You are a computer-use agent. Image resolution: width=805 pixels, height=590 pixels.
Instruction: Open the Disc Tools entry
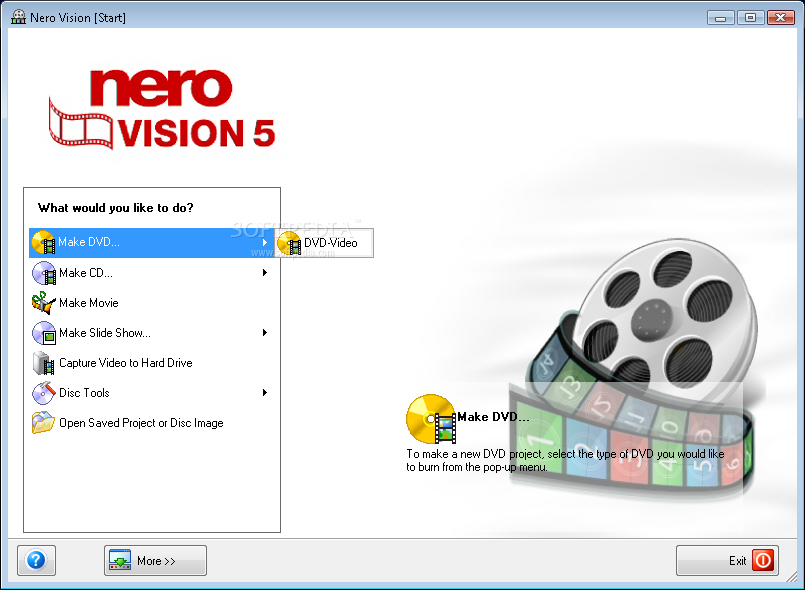(x=152, y=393)
